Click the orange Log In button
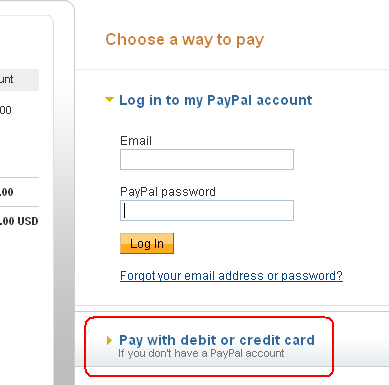This screenshot has height=385, width=389. (147, 244)
